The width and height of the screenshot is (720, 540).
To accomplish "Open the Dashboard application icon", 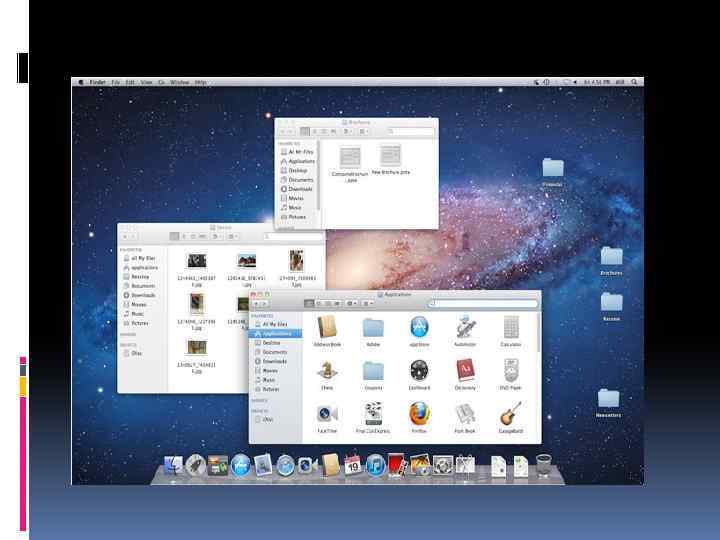I will point(419,371).
